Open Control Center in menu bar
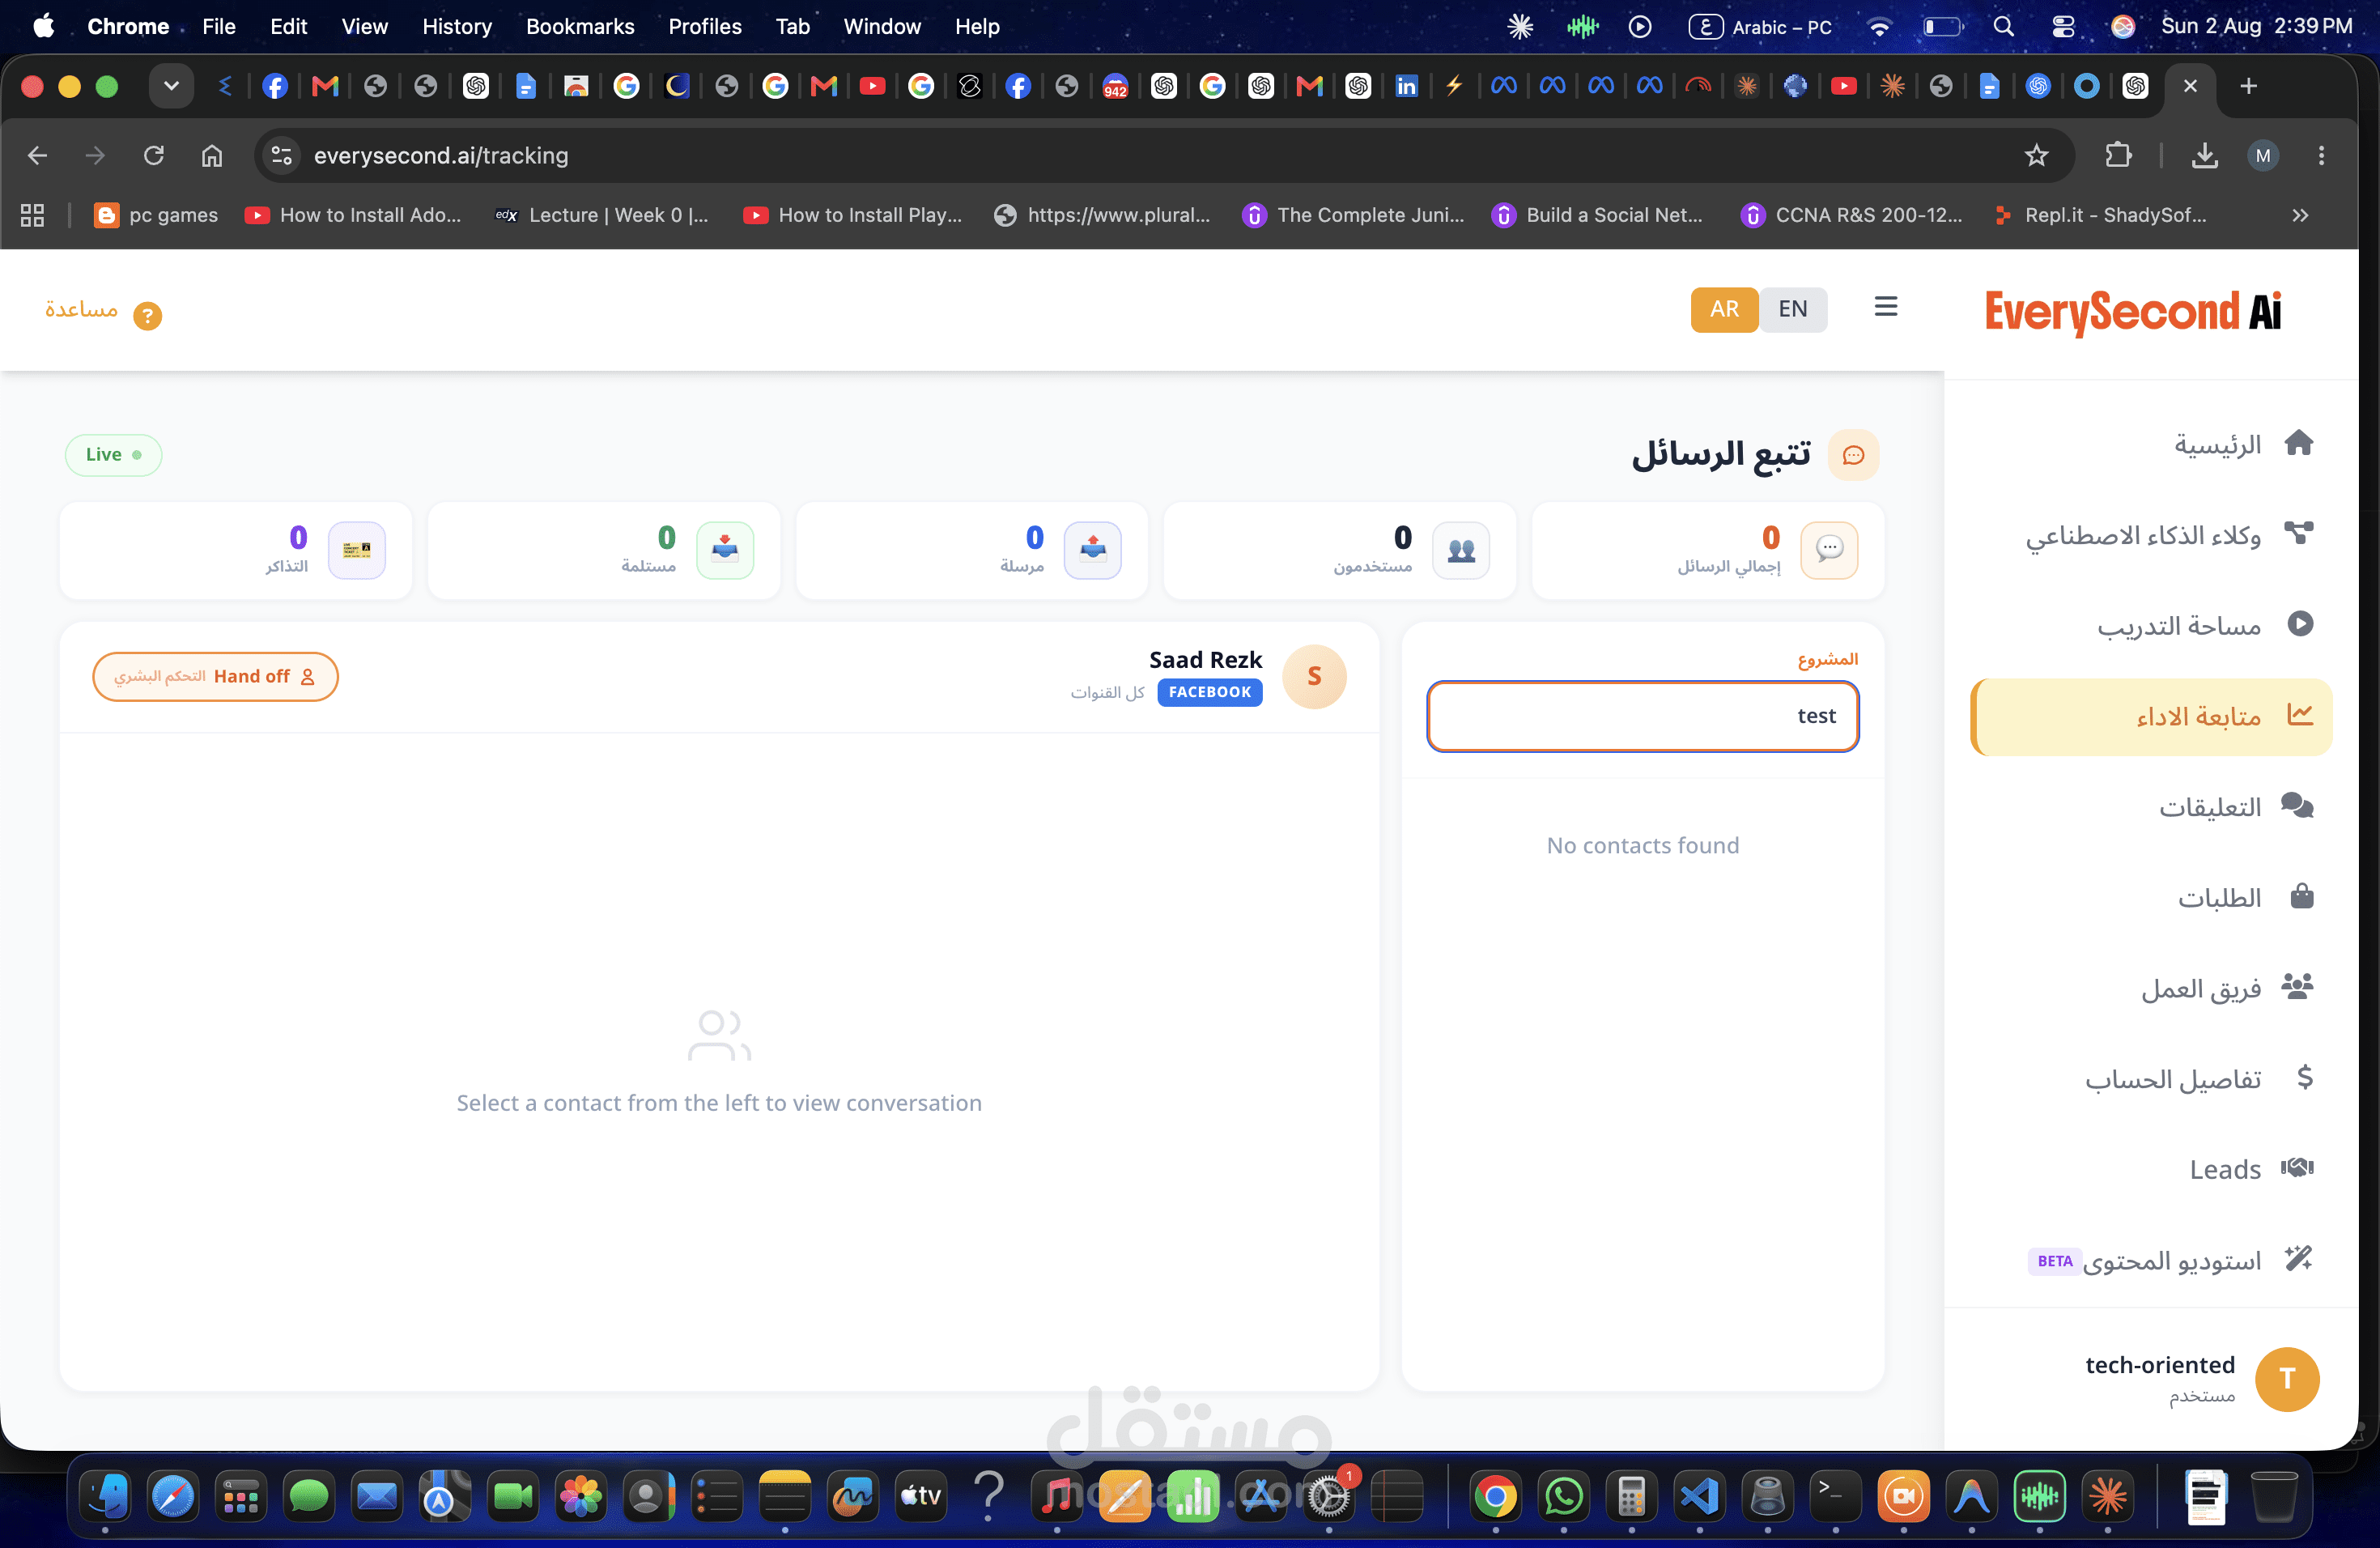 click(x=2063, y=27)
